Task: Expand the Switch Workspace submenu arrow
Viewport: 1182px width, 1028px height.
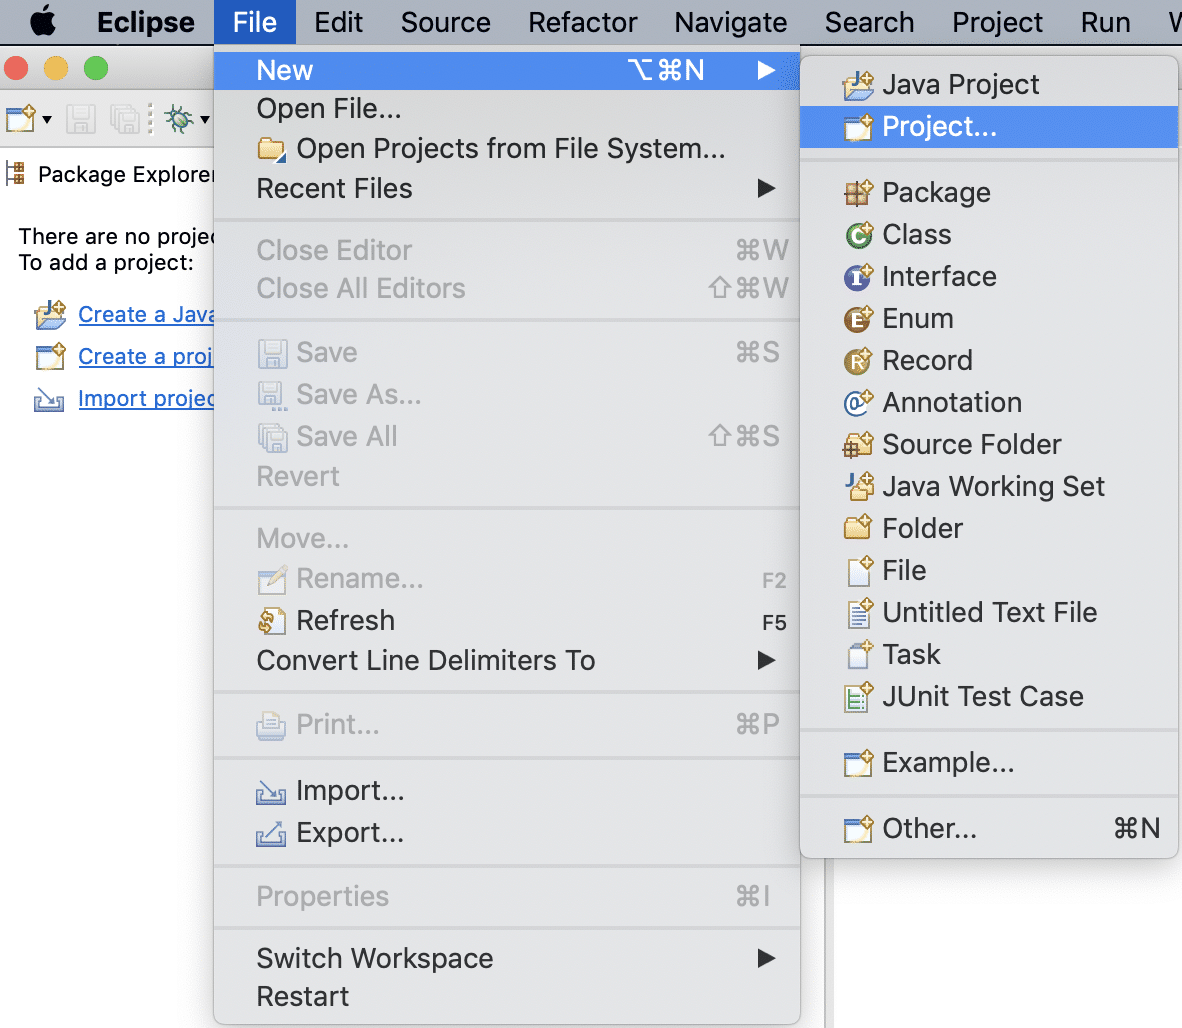Action: pyautogui.click(x=766, y=959)
